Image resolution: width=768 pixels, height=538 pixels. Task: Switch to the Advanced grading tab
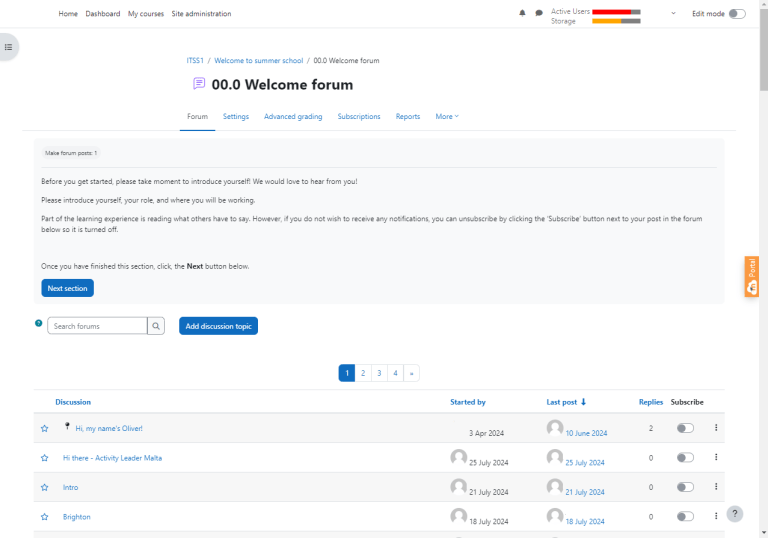[x=293, y=117]
